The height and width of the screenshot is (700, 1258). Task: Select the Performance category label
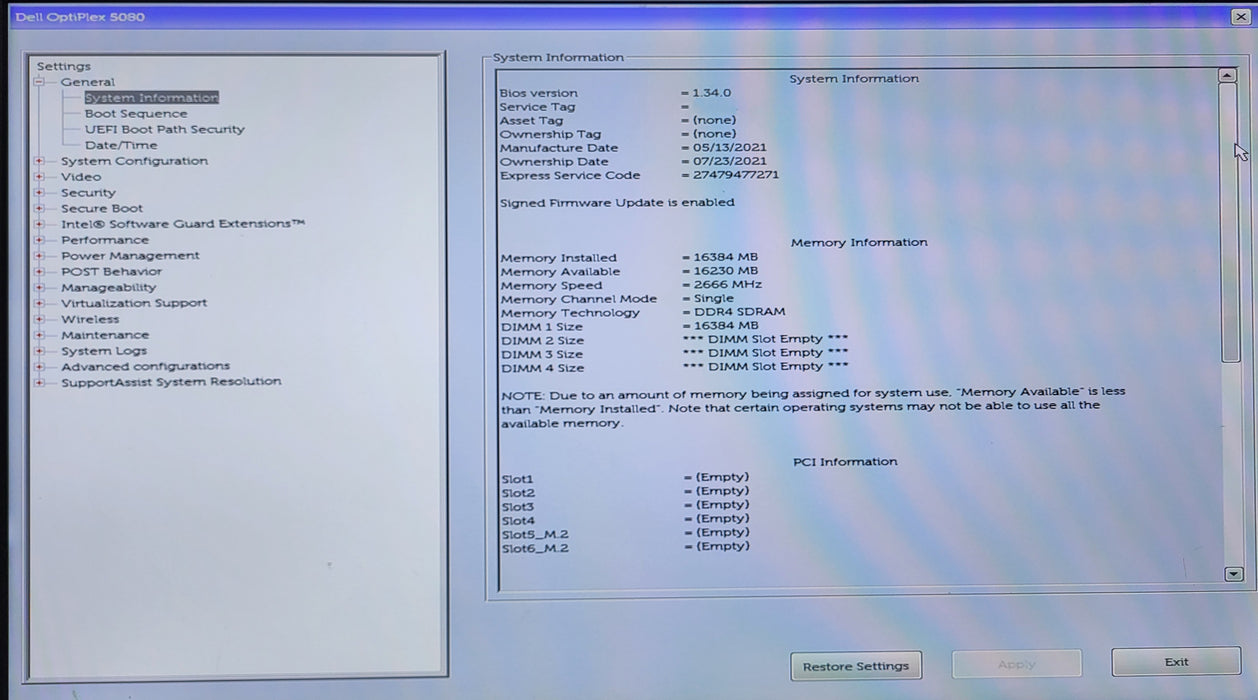[x=104, y=240]
